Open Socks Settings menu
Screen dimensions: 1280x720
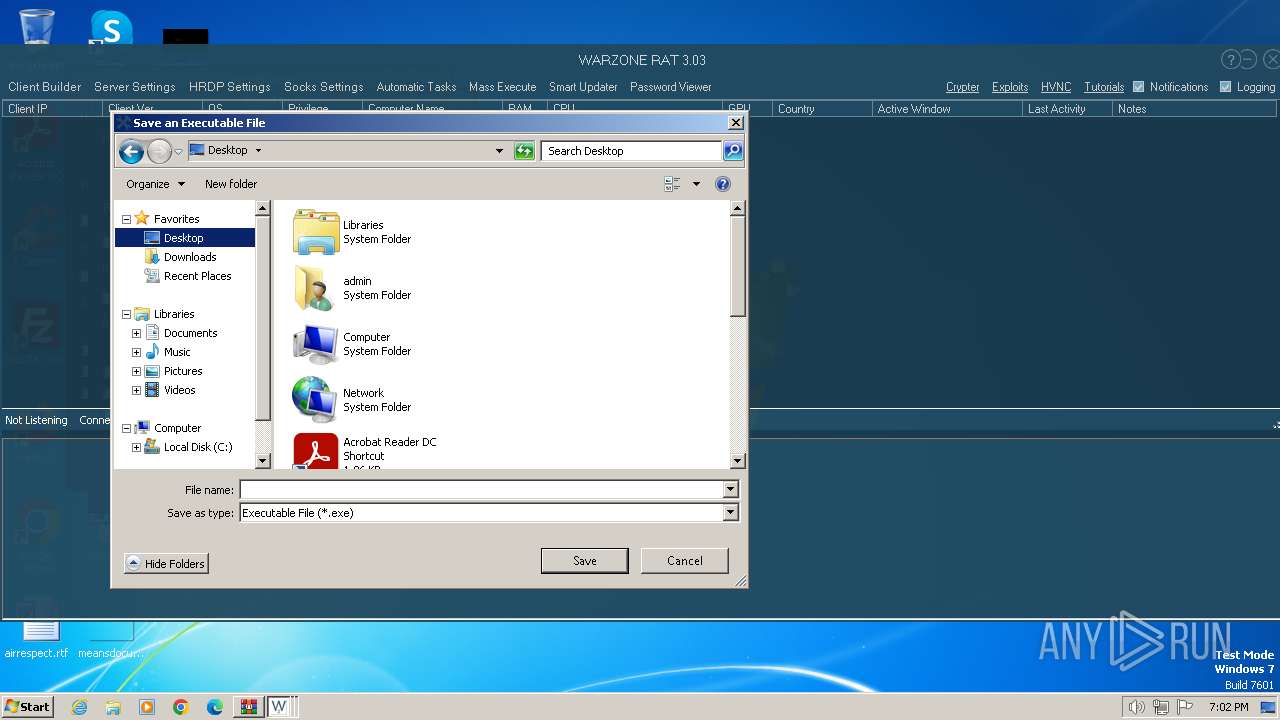pyautogui.click(x=323, y=87)
